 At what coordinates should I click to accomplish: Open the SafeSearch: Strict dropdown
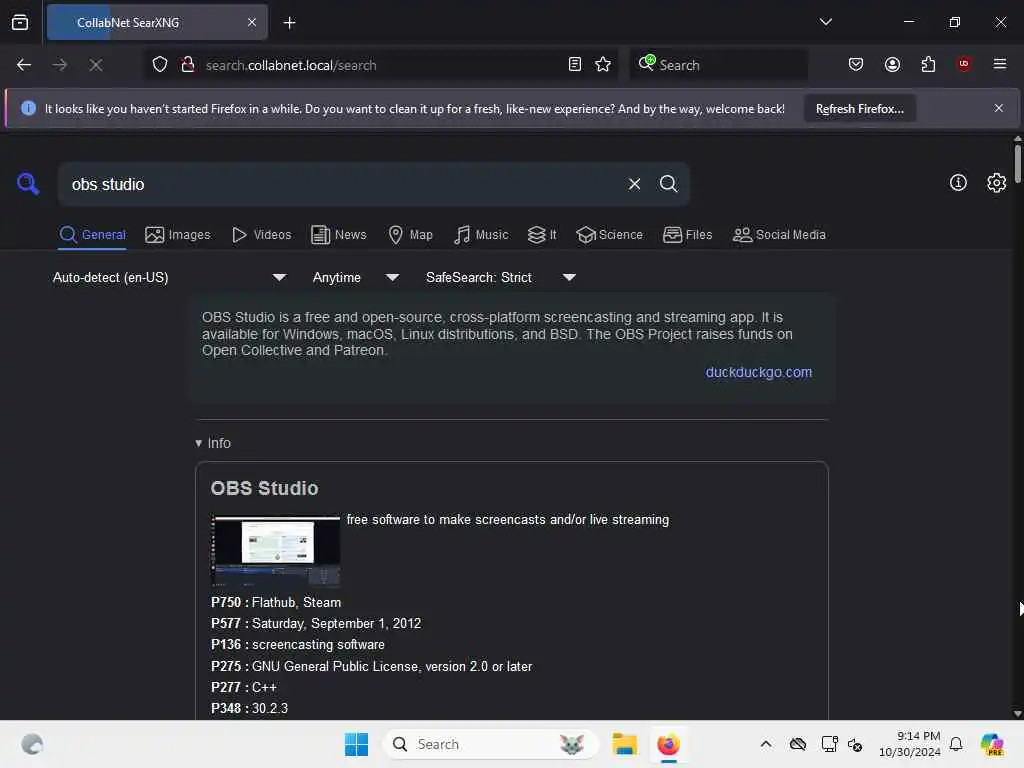(x=501, y=278)
